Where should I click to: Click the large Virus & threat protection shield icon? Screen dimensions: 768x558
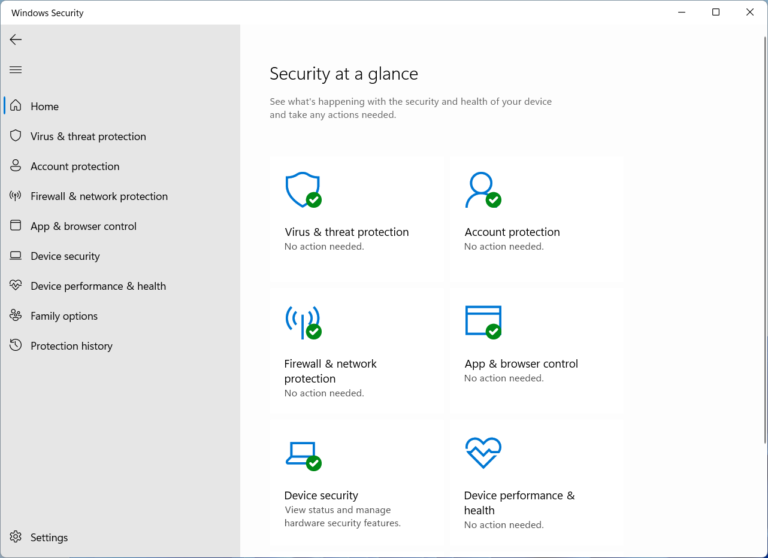click(303, 190)
